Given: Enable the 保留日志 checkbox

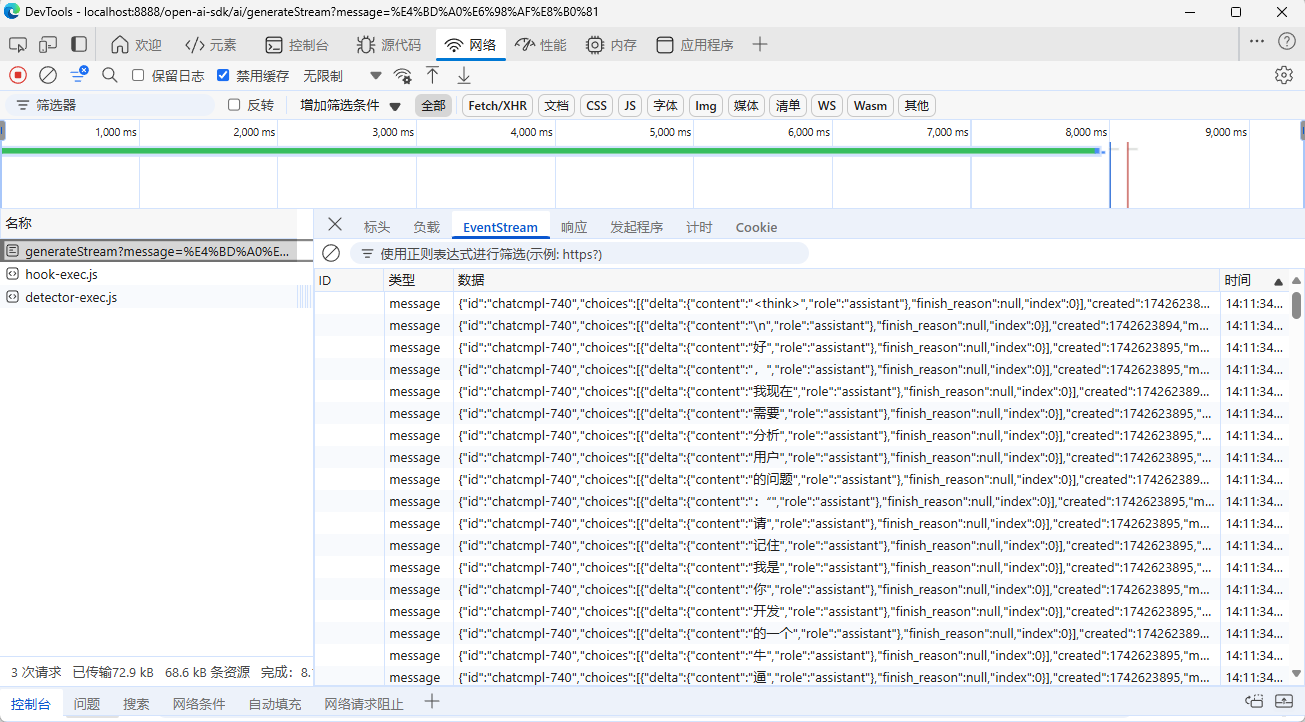Looking at the screenshot, I should coord(139,76).
